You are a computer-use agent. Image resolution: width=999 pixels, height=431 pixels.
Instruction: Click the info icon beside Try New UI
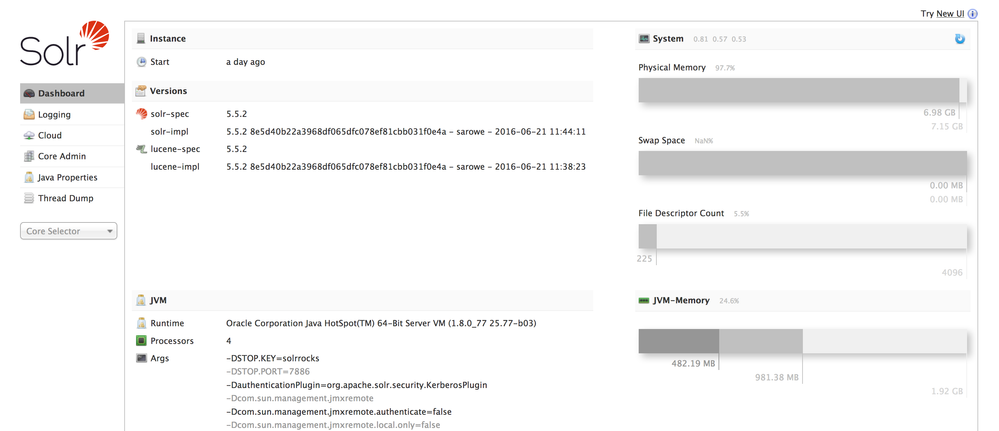pos(973,14)
